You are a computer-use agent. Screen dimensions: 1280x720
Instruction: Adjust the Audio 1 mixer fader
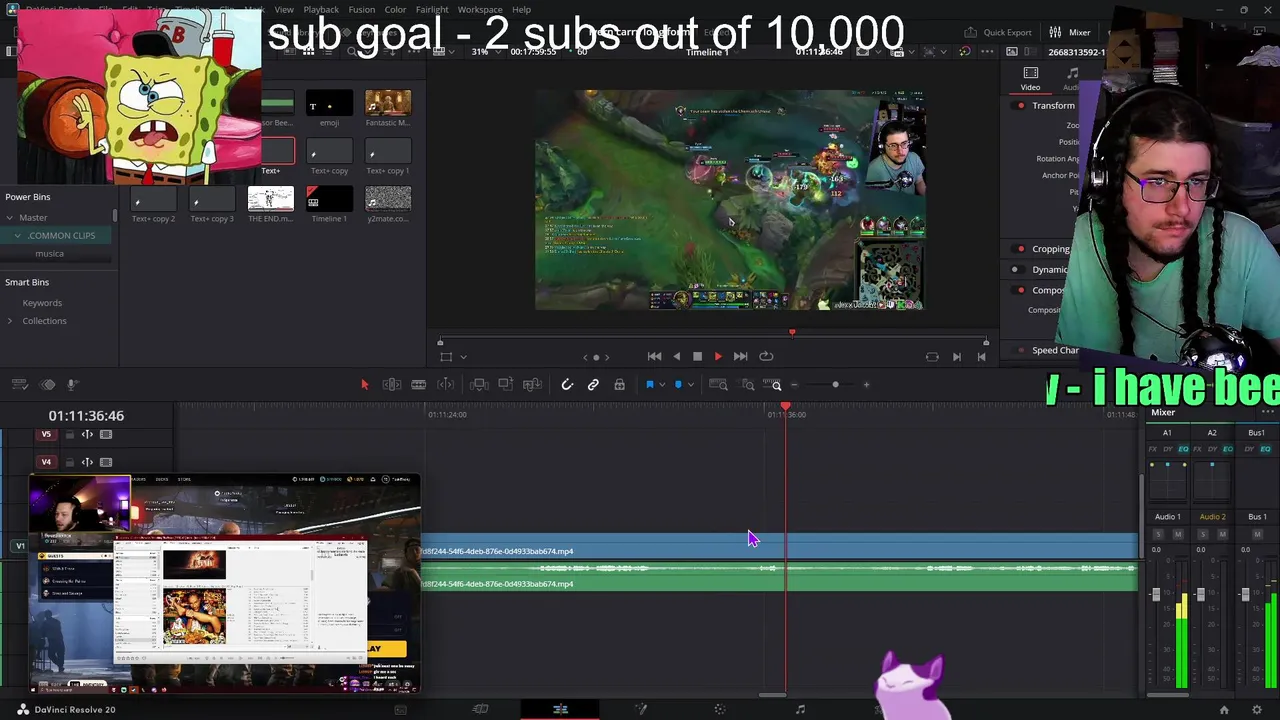point(1156,594)
